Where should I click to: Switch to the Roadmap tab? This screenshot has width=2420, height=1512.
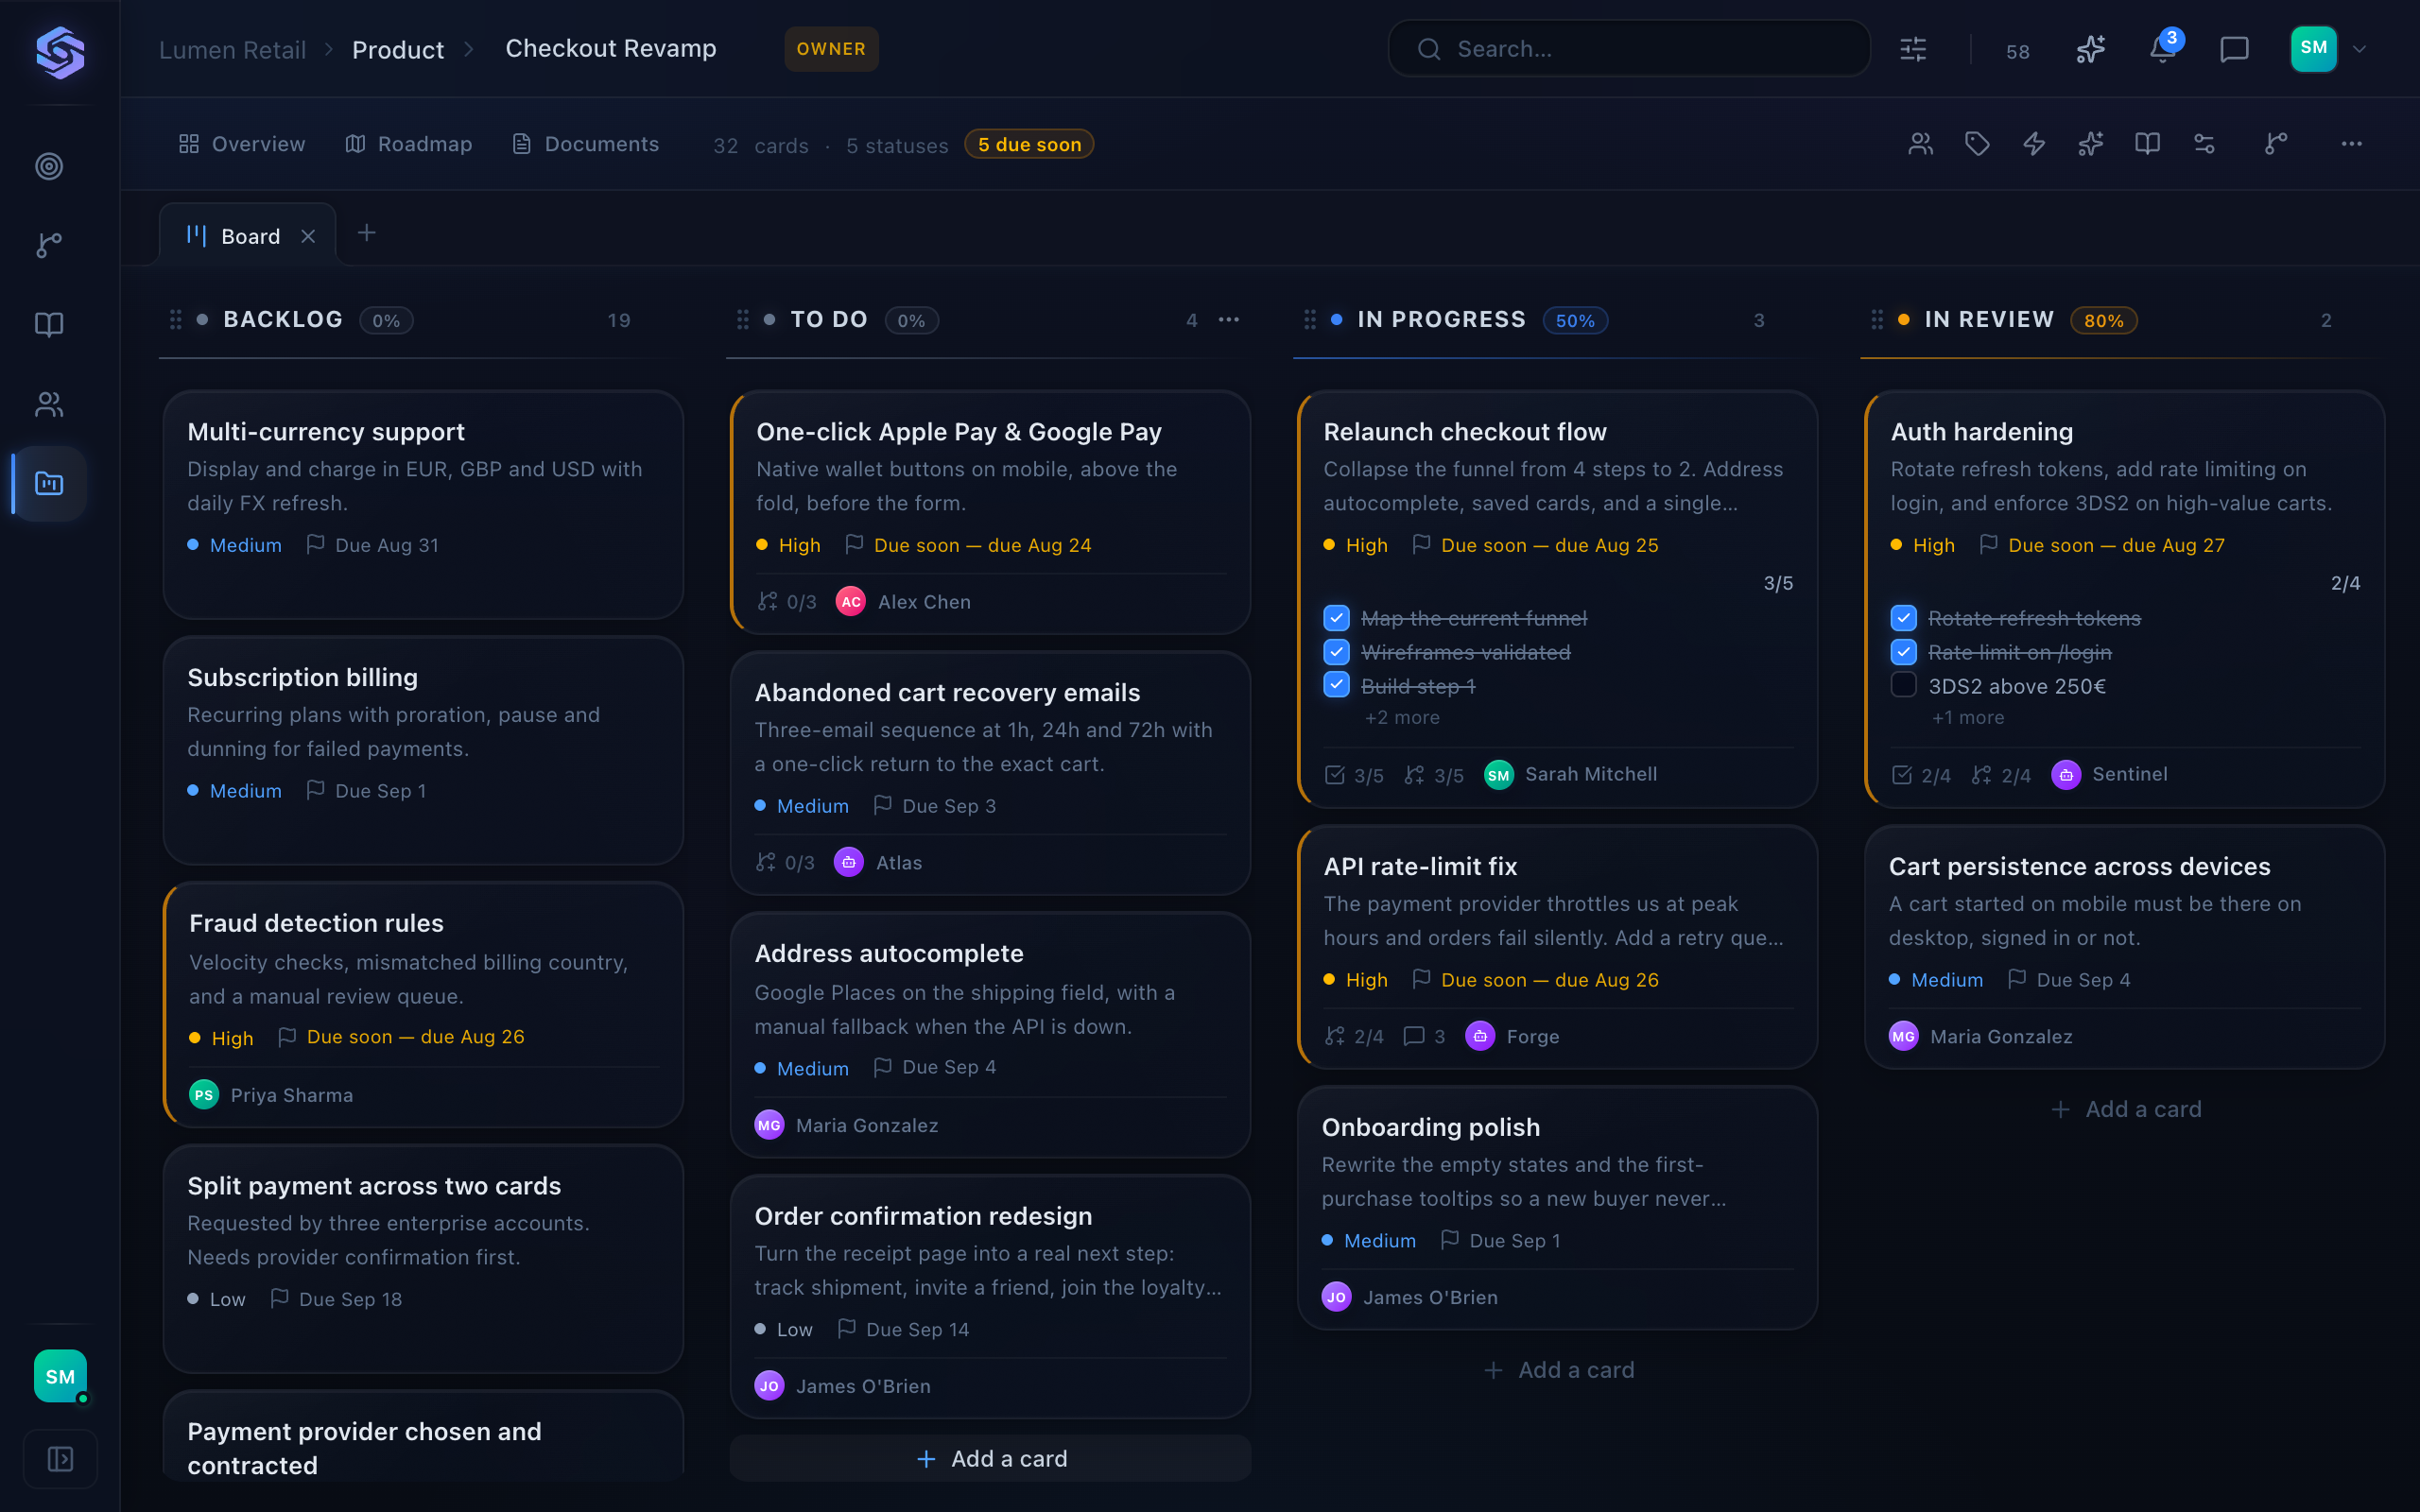tap(408, 144)
